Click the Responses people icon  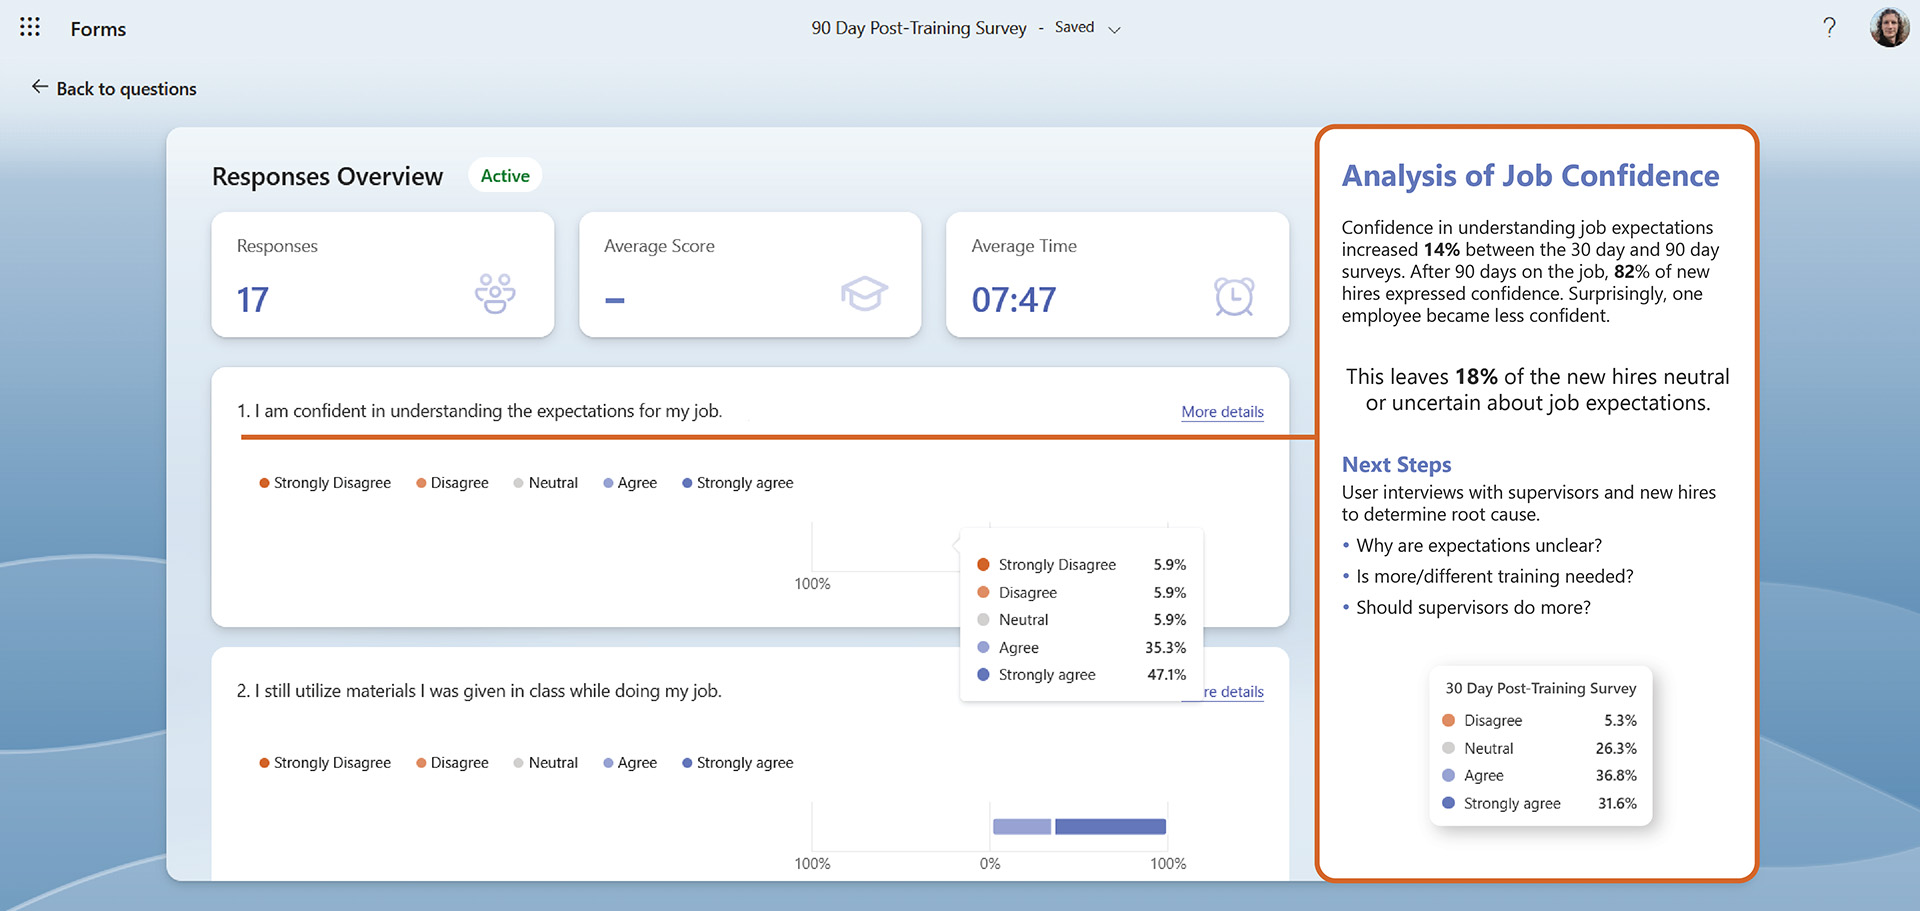click(x=495, y=294)
